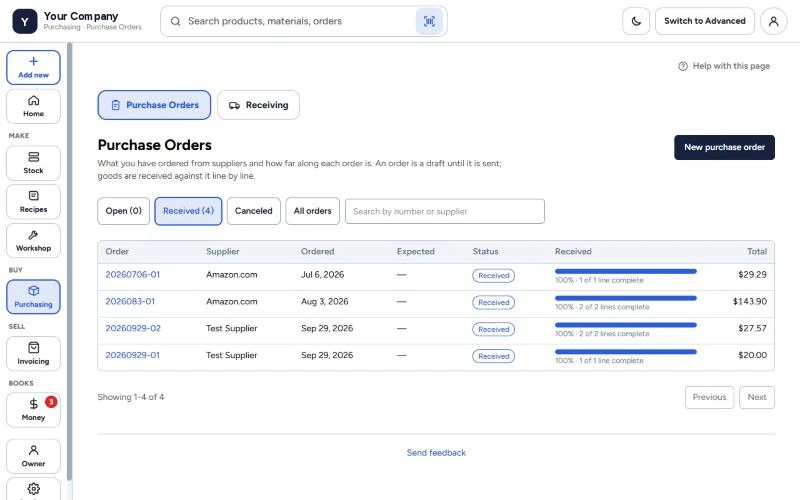This screenshot has height=500, width=800.
Task: Click Showing 1-4 of 4 text
Action: (131, 397)
